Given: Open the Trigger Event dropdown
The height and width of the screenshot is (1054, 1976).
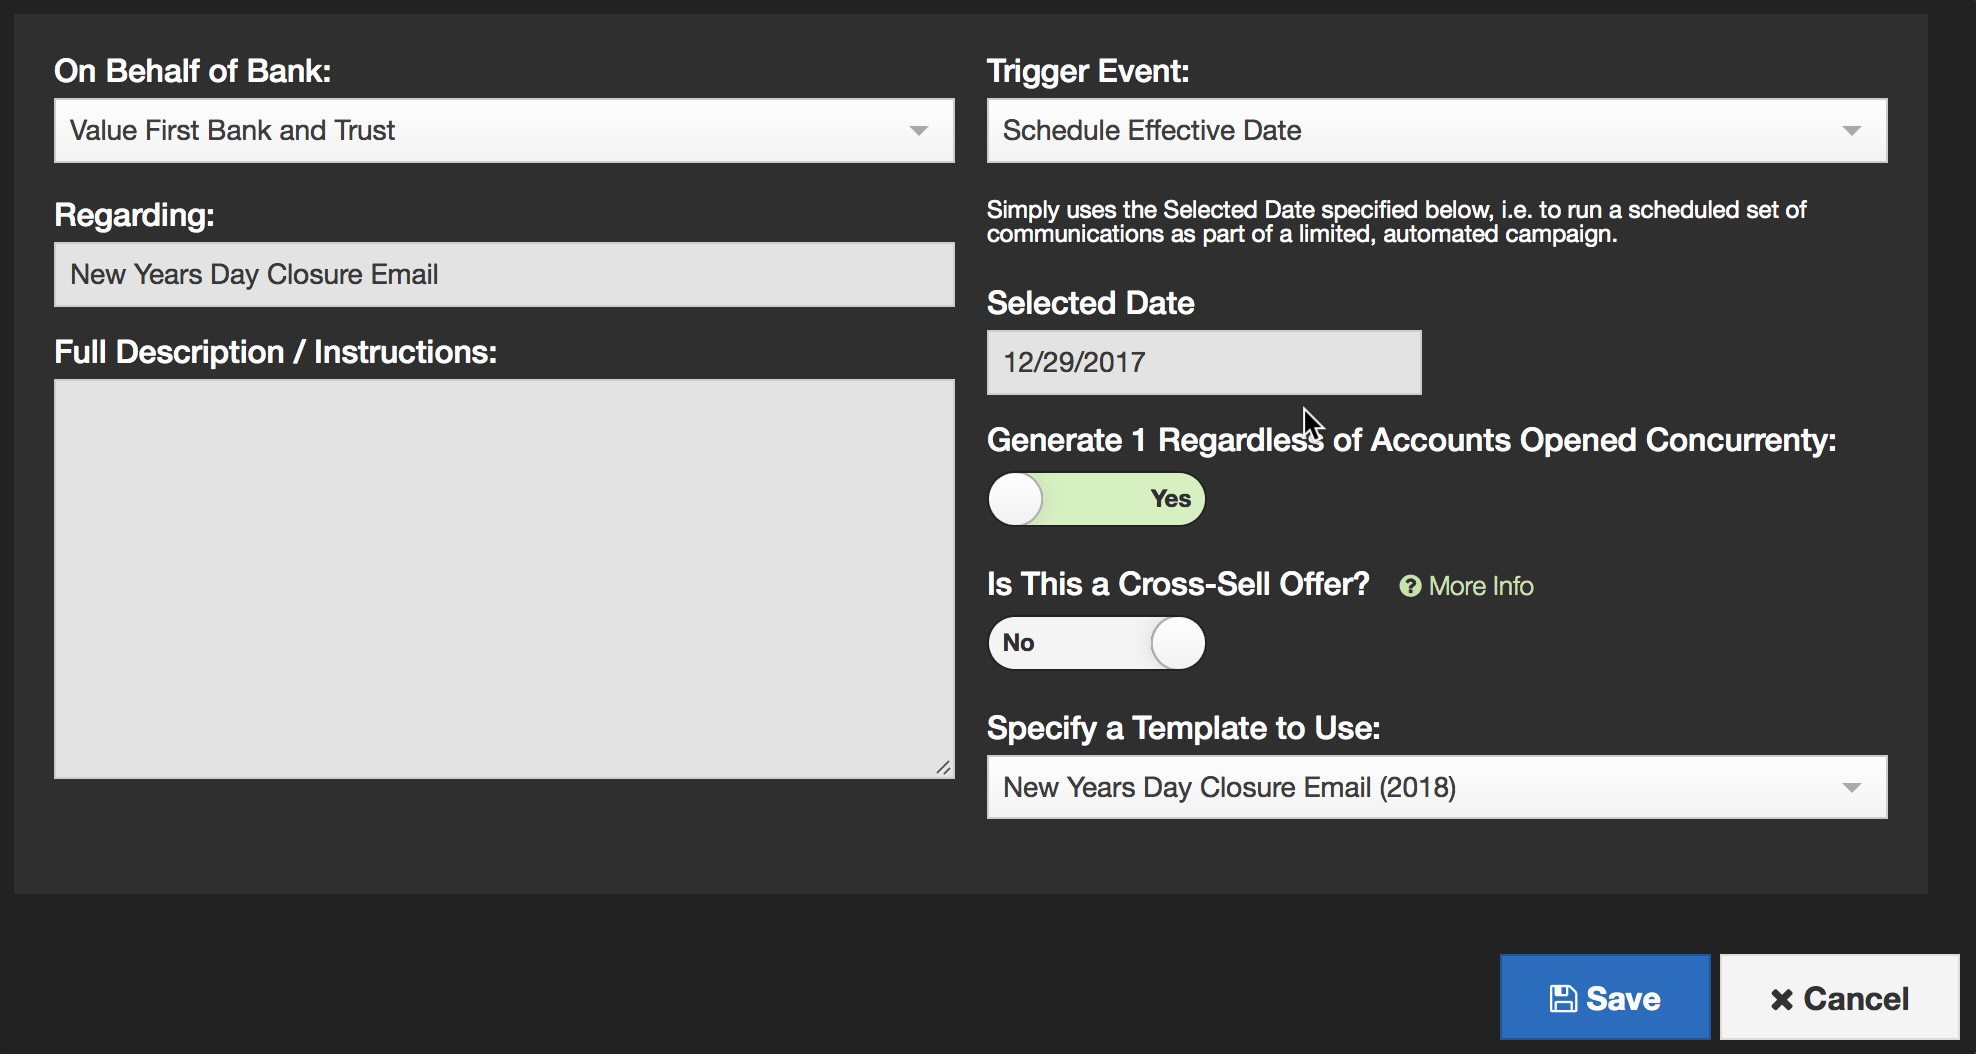Looking at the screenshot, I should 1437,130.
